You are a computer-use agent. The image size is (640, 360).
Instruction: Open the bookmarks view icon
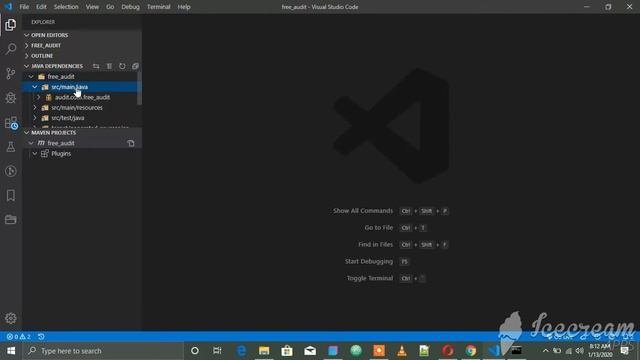[11, 196]
